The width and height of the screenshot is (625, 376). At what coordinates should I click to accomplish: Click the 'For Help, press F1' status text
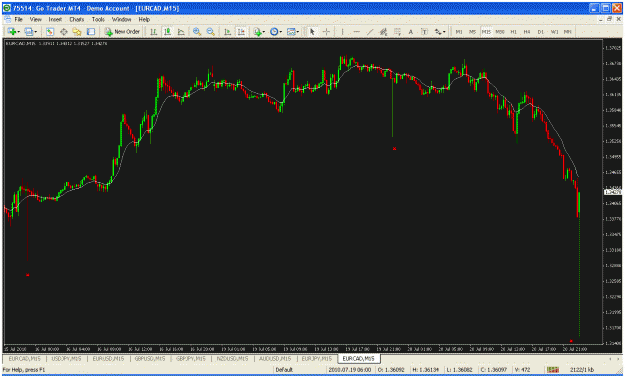click(x=24, y=370)
